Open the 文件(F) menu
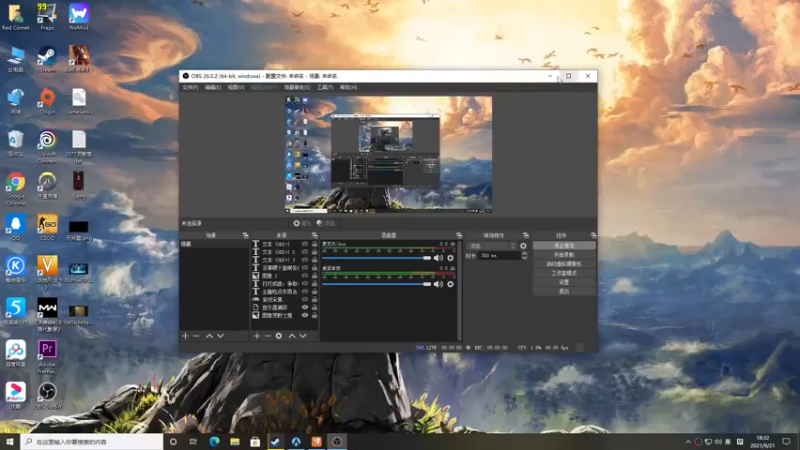Viewport: 800px width, 450px height. click(x=190, y=88)
